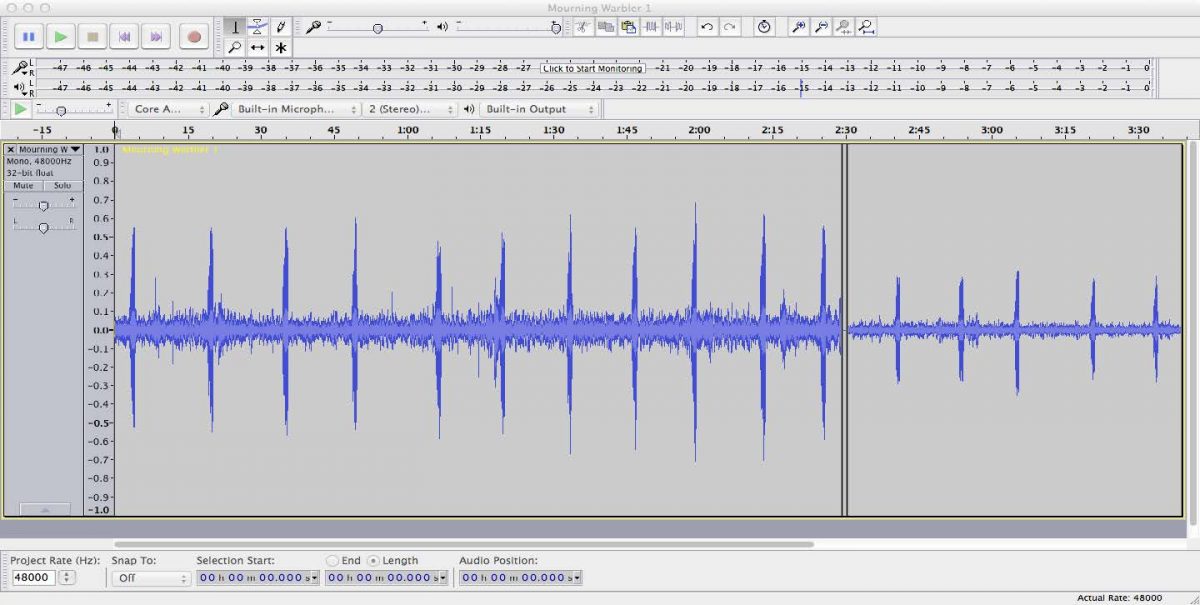This screenshot has width=1200, height=605.
Task: Click the Fit Project in Window icon
Action: click(x=864, y=27)
